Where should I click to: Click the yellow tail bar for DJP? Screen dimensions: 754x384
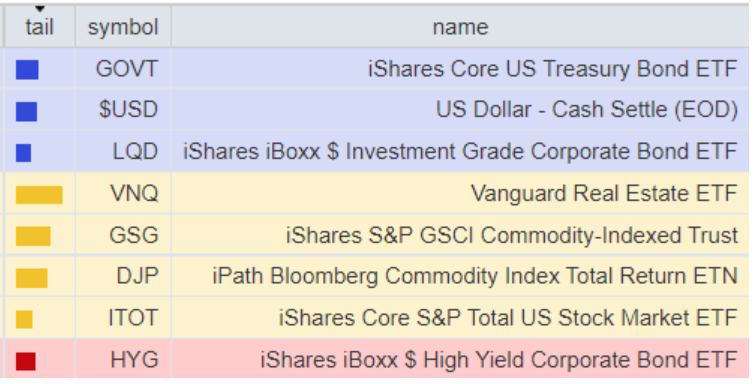[32, 278]
